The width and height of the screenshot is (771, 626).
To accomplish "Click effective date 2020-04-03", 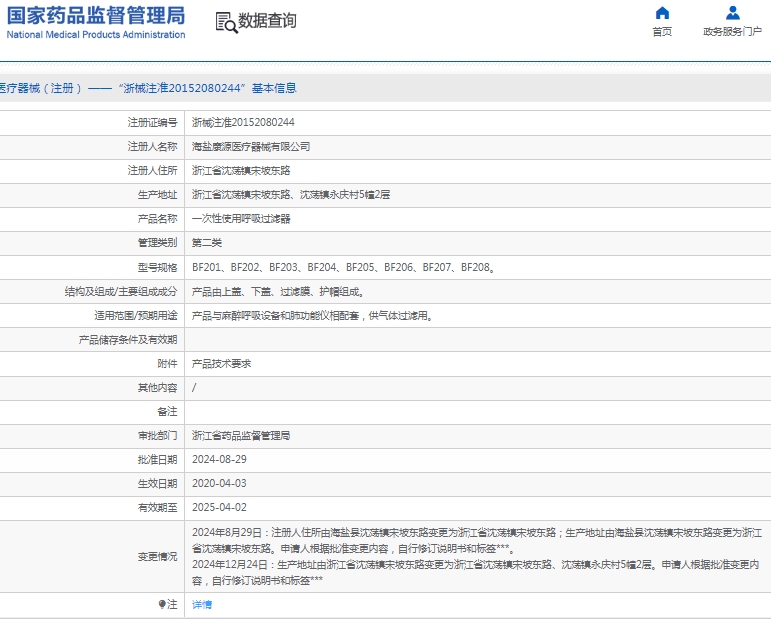I will click(x=219, y=484).
